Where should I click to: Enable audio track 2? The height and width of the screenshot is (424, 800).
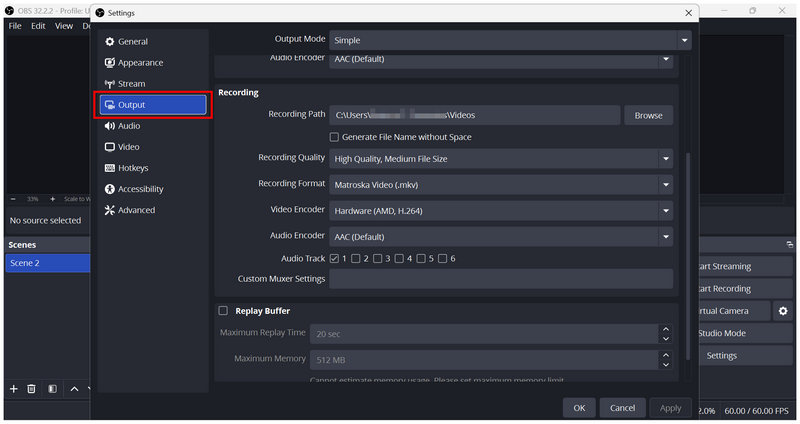[x=356, y=259]
